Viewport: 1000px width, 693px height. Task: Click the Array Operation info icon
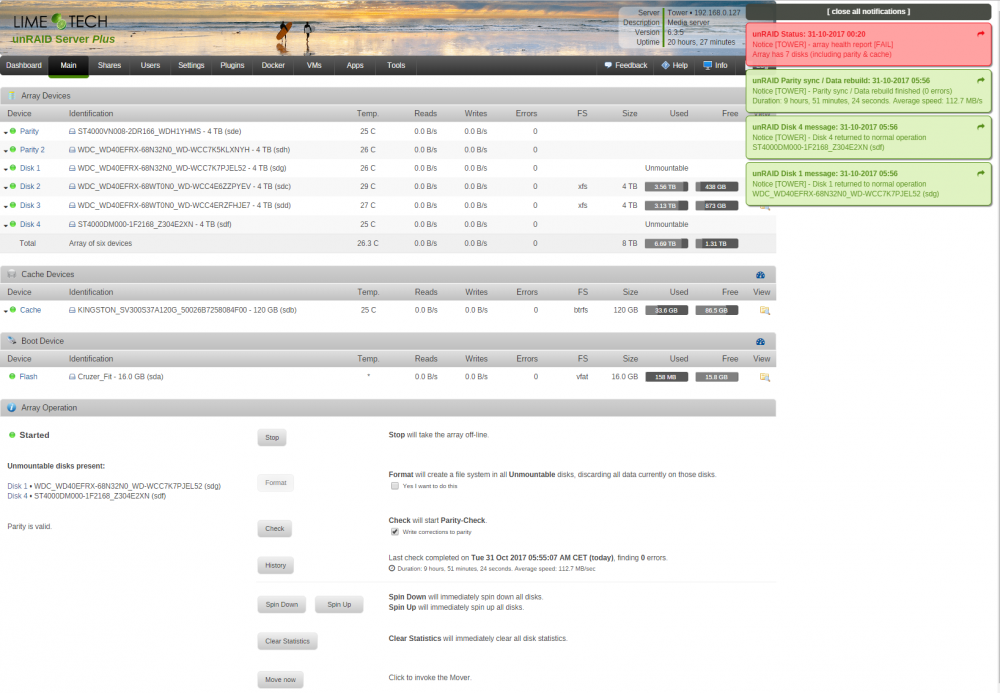(11, 407)
